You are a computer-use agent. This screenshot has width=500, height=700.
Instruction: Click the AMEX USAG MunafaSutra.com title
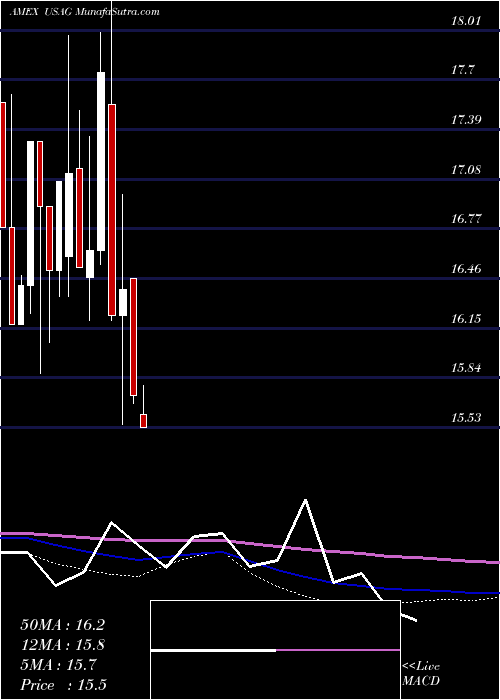point(84,12)
